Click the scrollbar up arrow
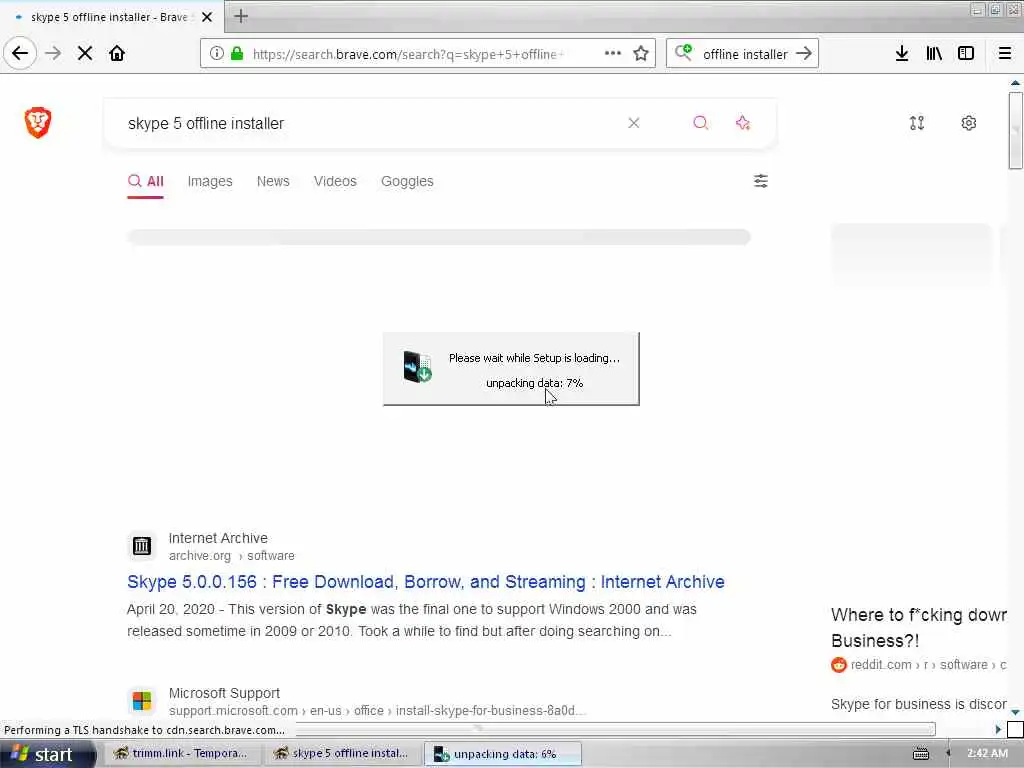The image size is (1024, 768). (x=1015, y=83)
